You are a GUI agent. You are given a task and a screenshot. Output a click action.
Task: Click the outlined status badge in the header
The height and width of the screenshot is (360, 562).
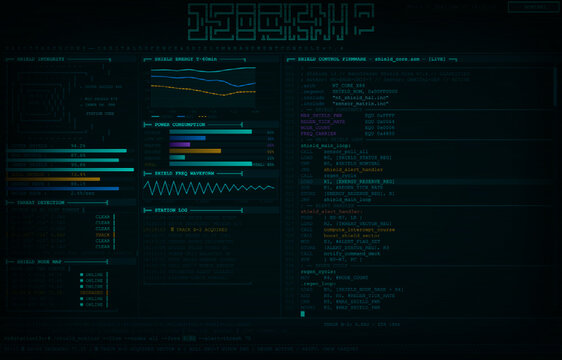pos(533,7)
